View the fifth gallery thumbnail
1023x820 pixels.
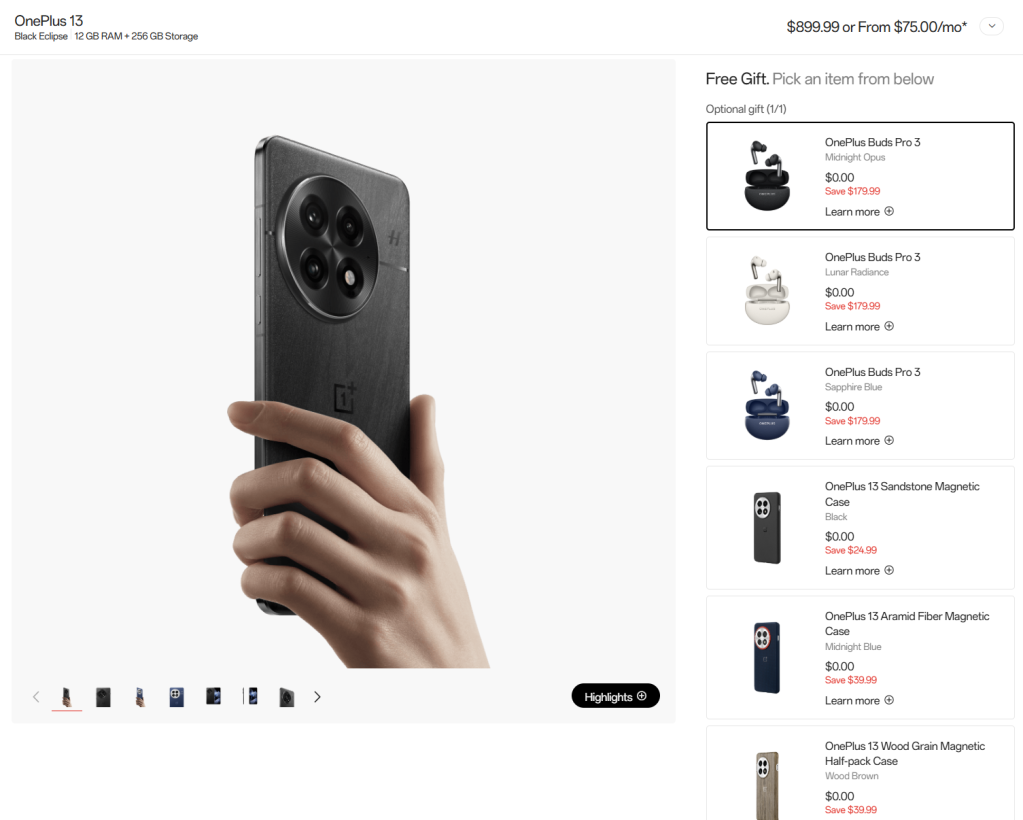tap(213, 697)
